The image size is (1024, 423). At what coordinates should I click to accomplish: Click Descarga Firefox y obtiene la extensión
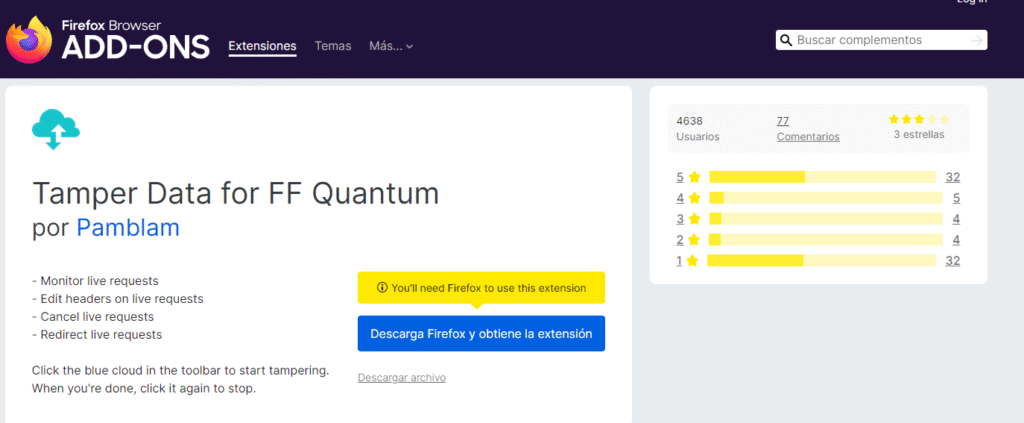tap(481, 333)
